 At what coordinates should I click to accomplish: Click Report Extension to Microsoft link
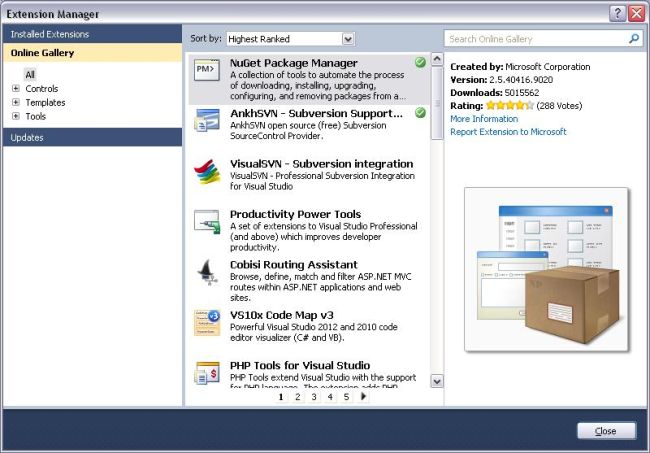pos(508,132)
